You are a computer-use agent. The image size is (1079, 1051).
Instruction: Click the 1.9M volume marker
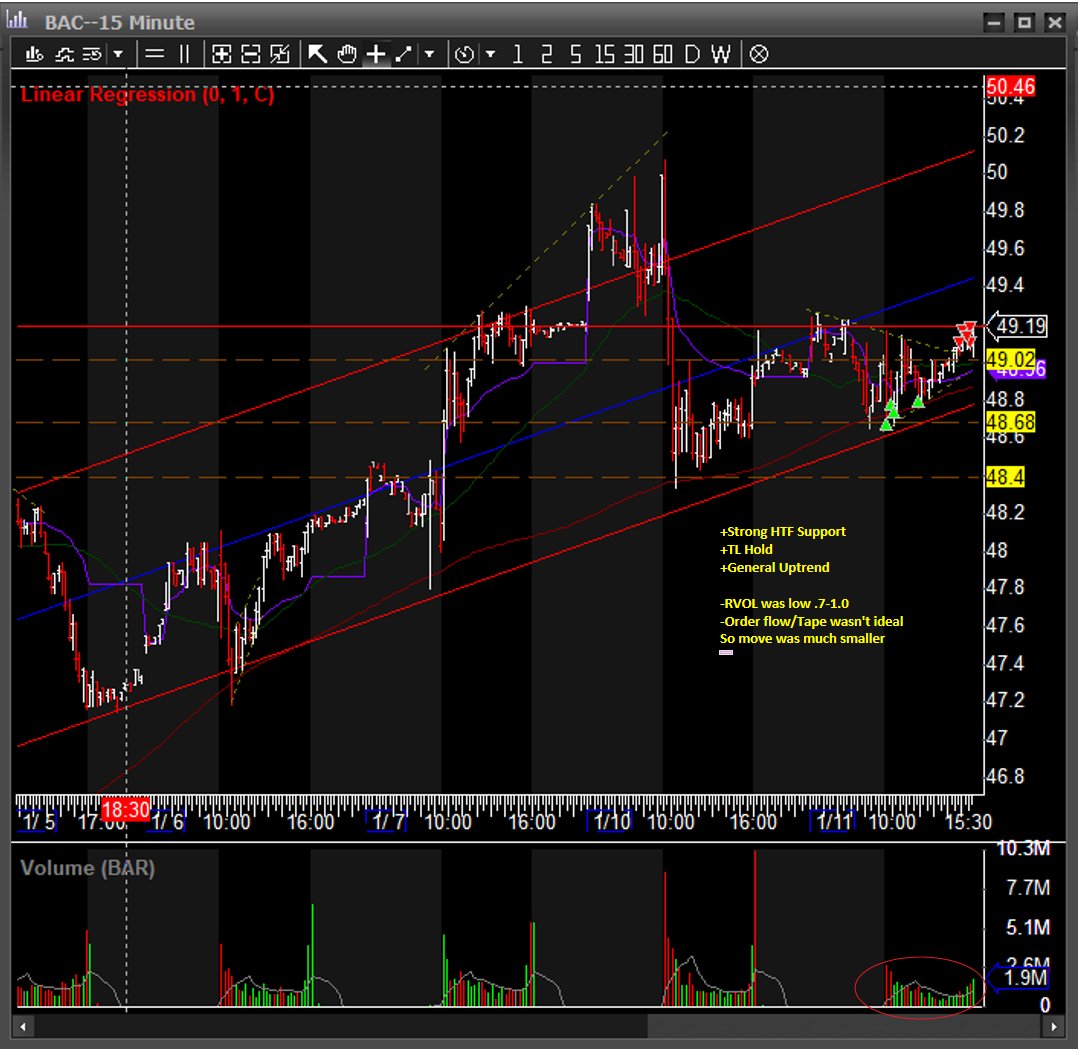point(1018,977)
